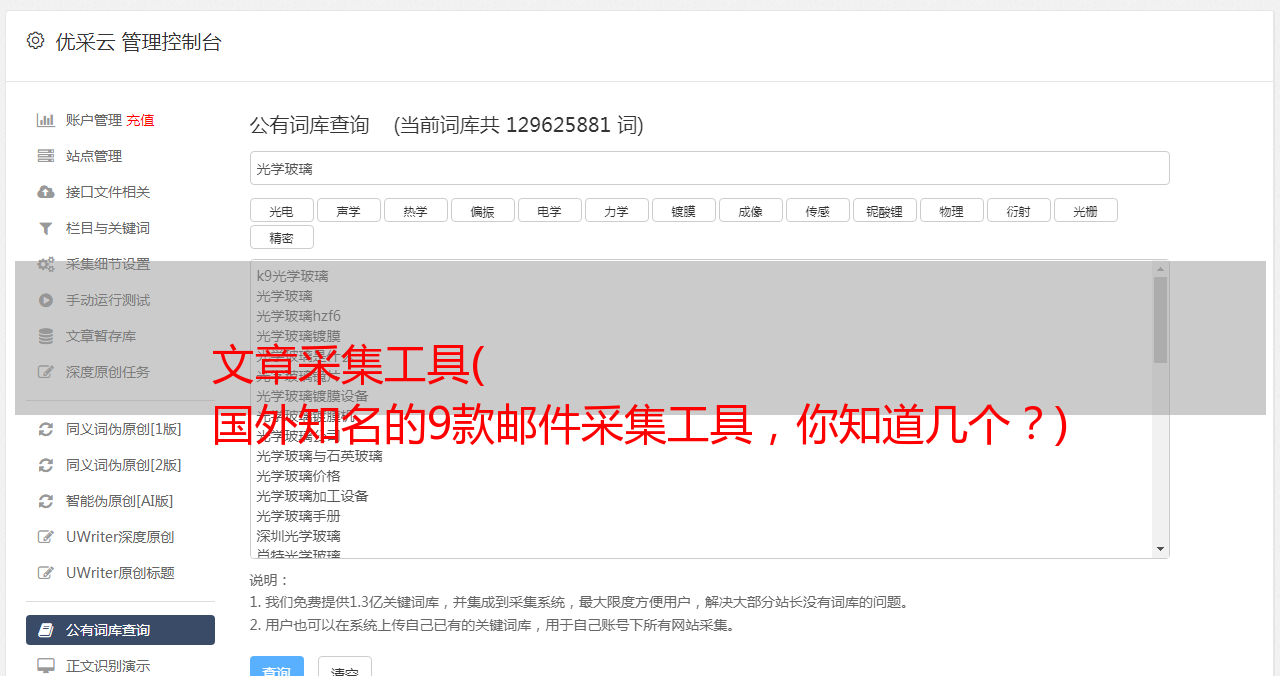Click the funnel icon beside 栏目与关键词
The height and width of the screenshot is (676, 1280).
pyautogui.click(x=46, y=228)
